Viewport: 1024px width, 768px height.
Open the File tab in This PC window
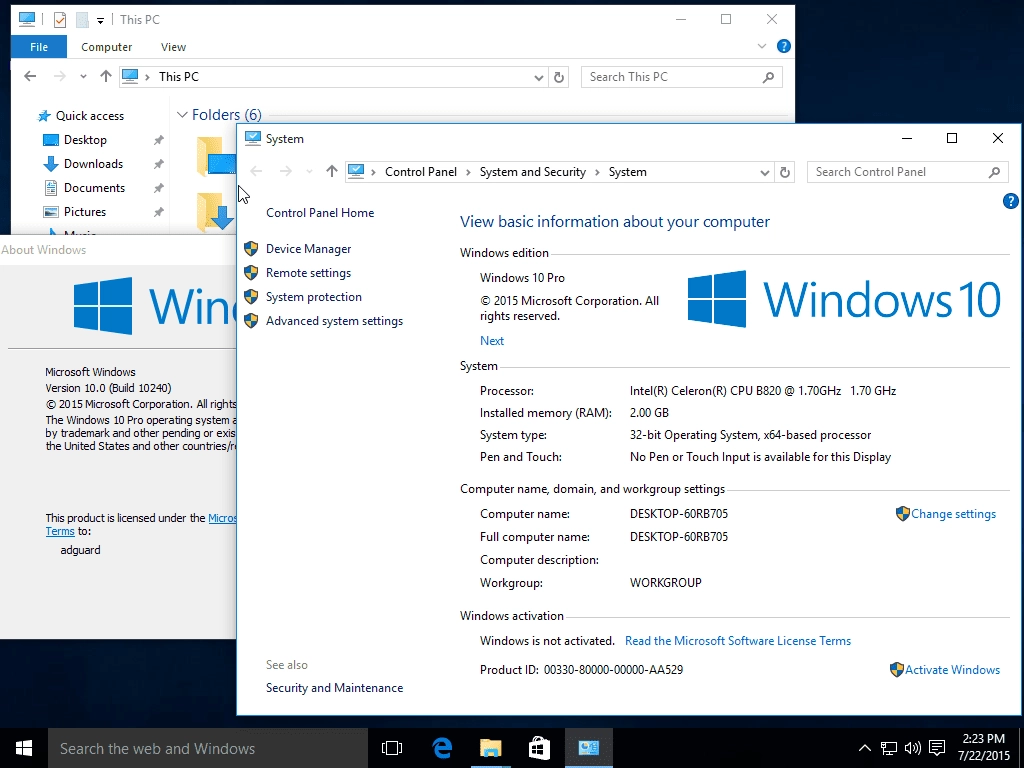coord(39,47)
